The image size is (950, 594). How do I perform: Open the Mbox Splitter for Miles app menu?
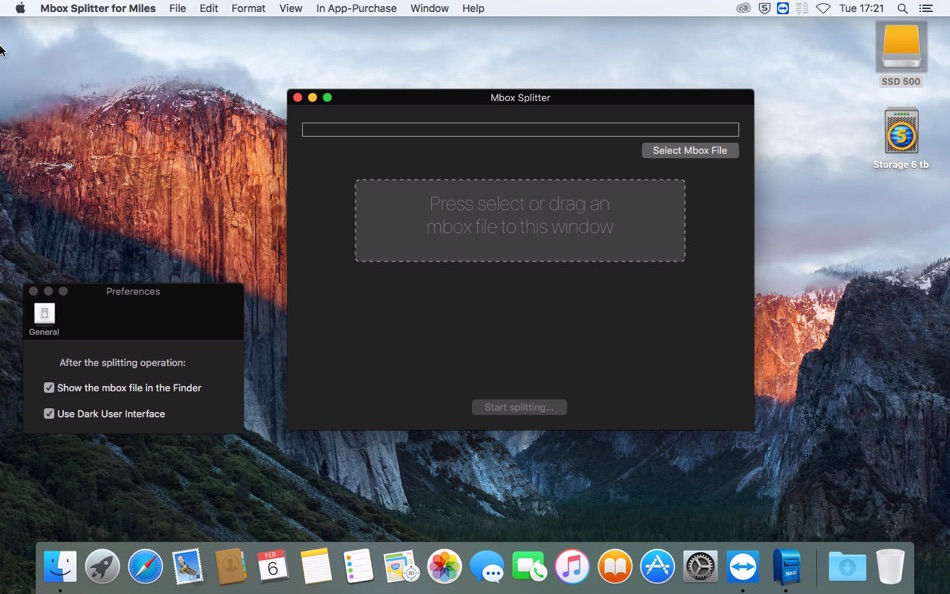[98, 8]
